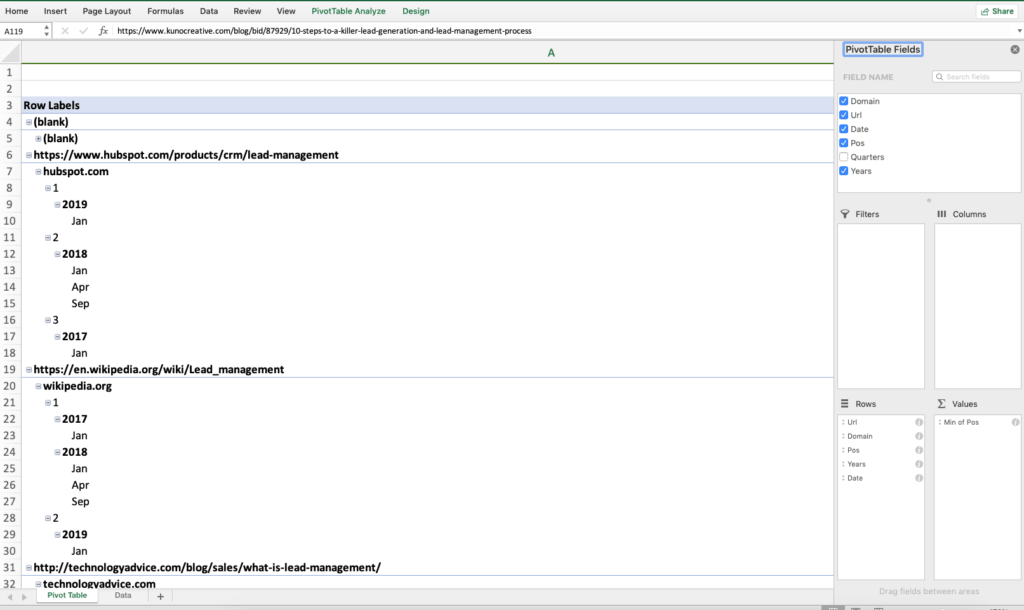Enable the Quarters field checkbox
This screenshot has height=610, width=1024.
(x=844, y=157)
